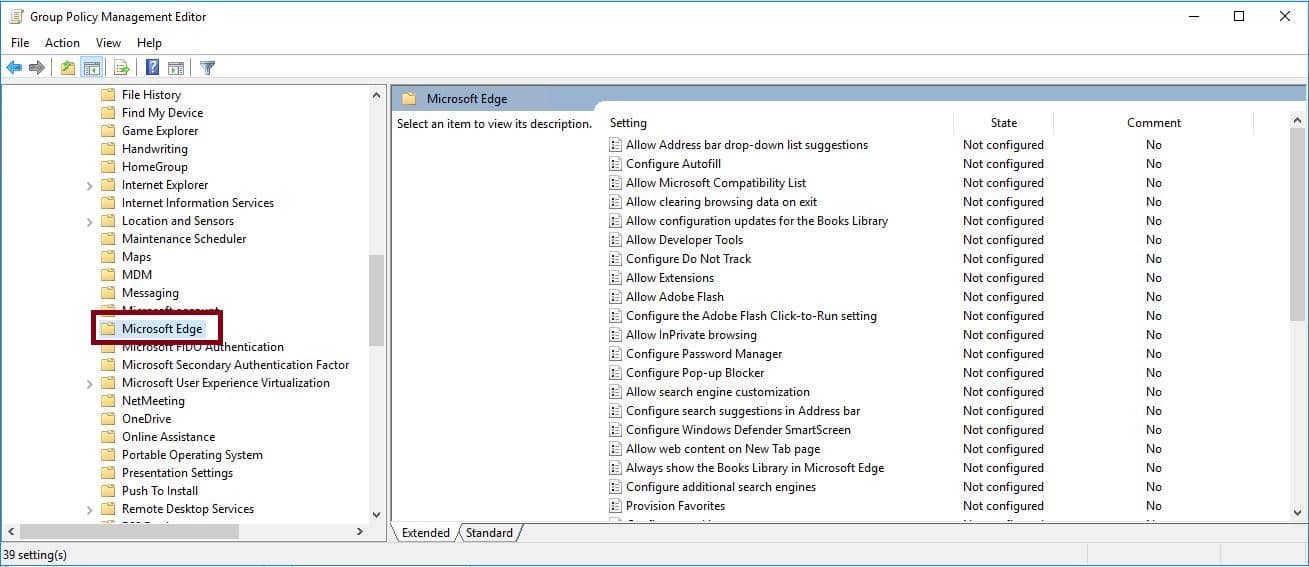The width and height of the screenshot is (1309, 567).
Task: Click the policy icon beside Allow Extensions
Action: [616, 278]
